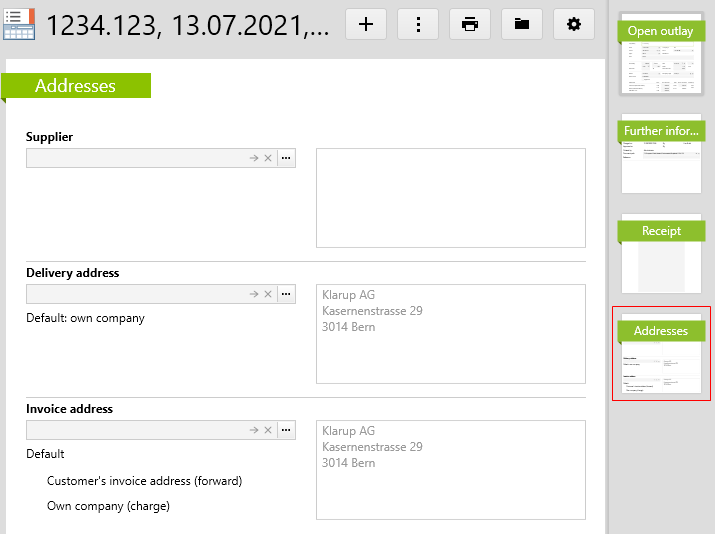Open Invoice address lookup ellipsis button

click(x=286, y=430)
